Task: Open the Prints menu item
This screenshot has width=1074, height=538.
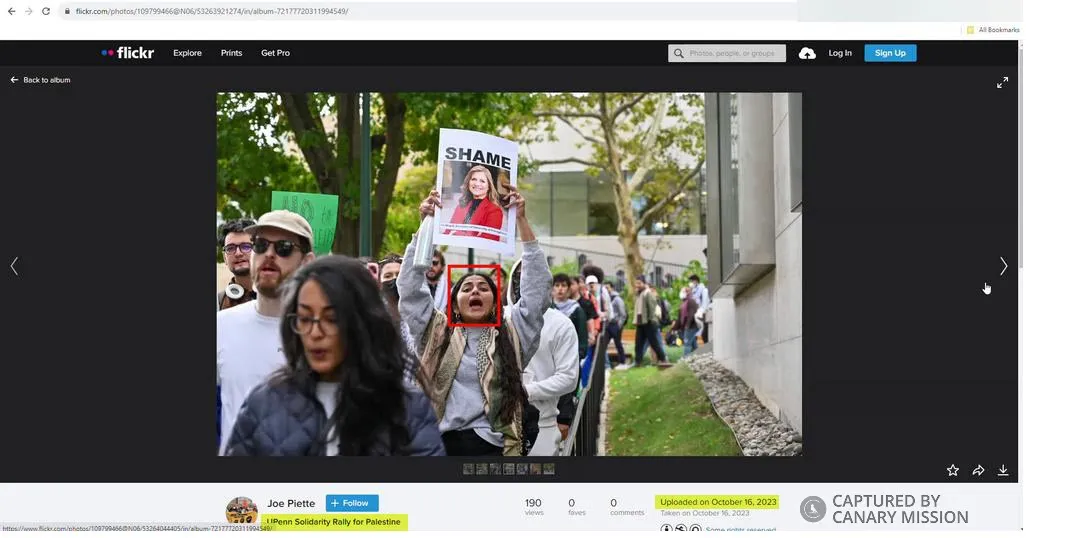Action: [x=232, y=53]
